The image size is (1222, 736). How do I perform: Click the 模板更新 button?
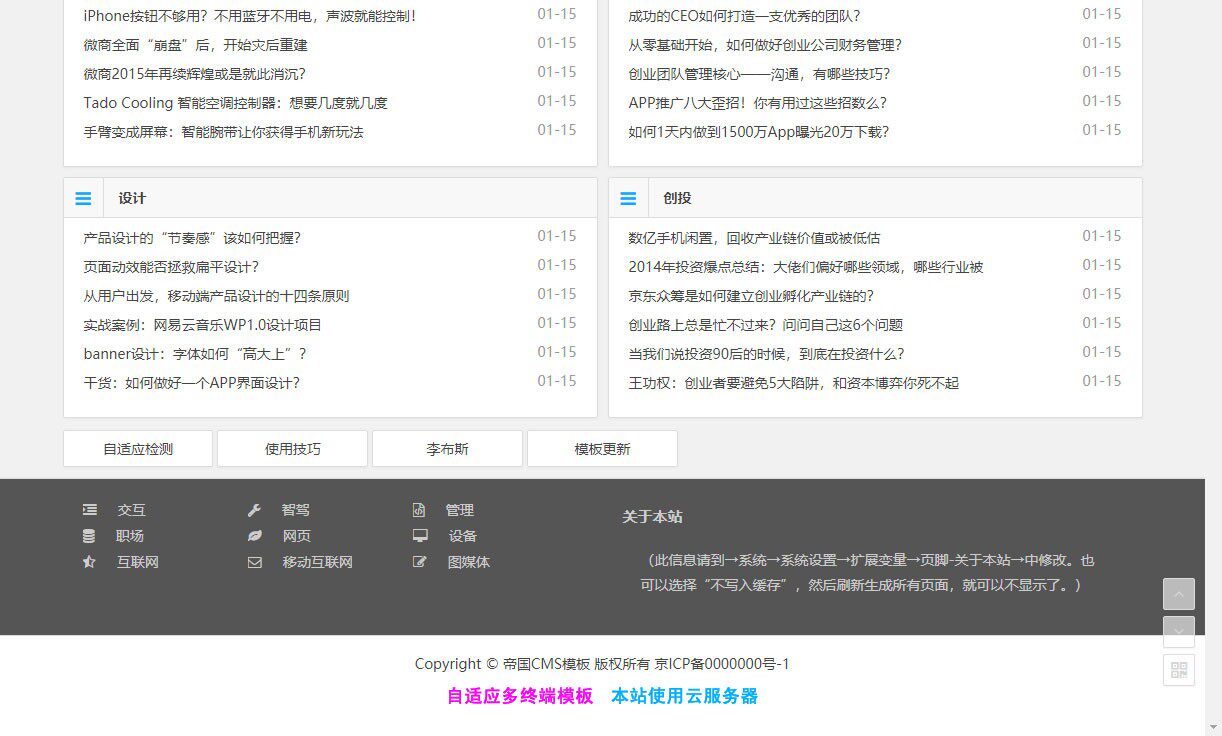(x=603, y=448)
